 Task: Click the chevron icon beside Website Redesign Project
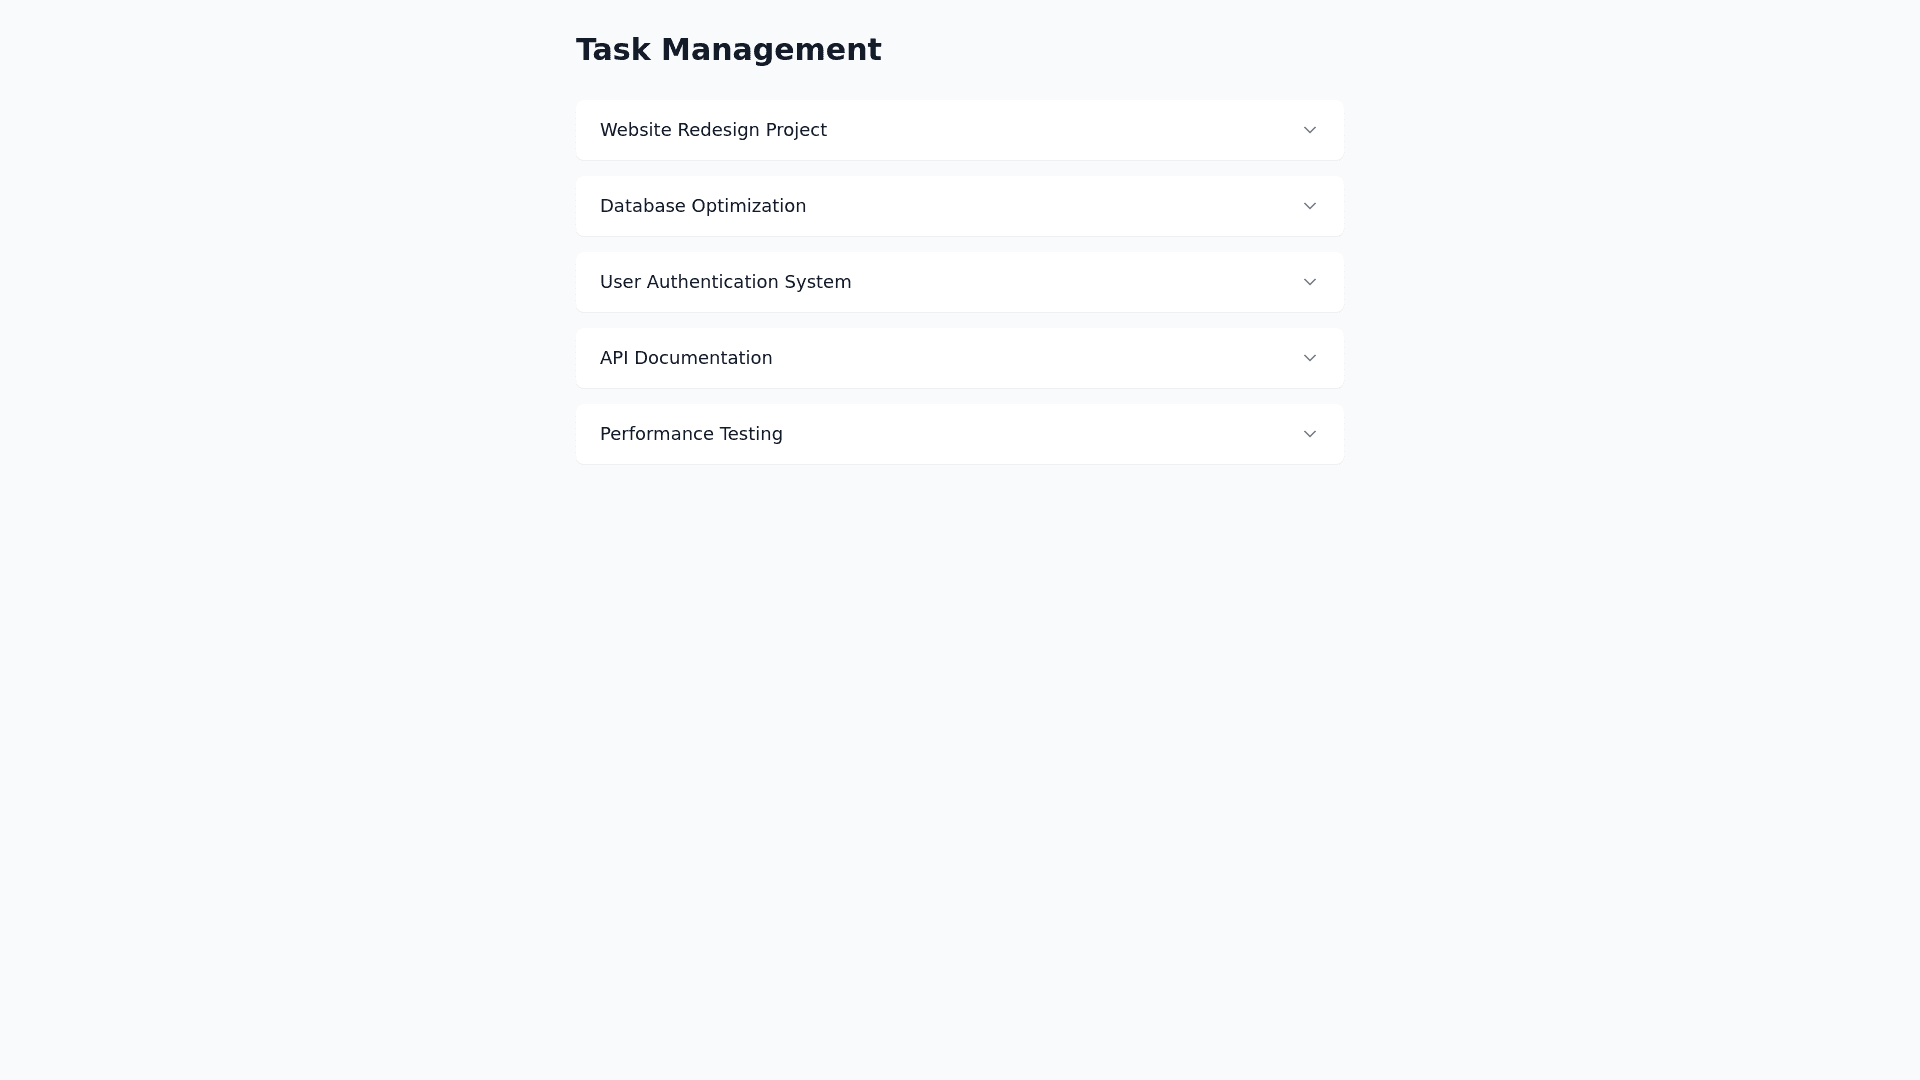(x=1310, y=130)
